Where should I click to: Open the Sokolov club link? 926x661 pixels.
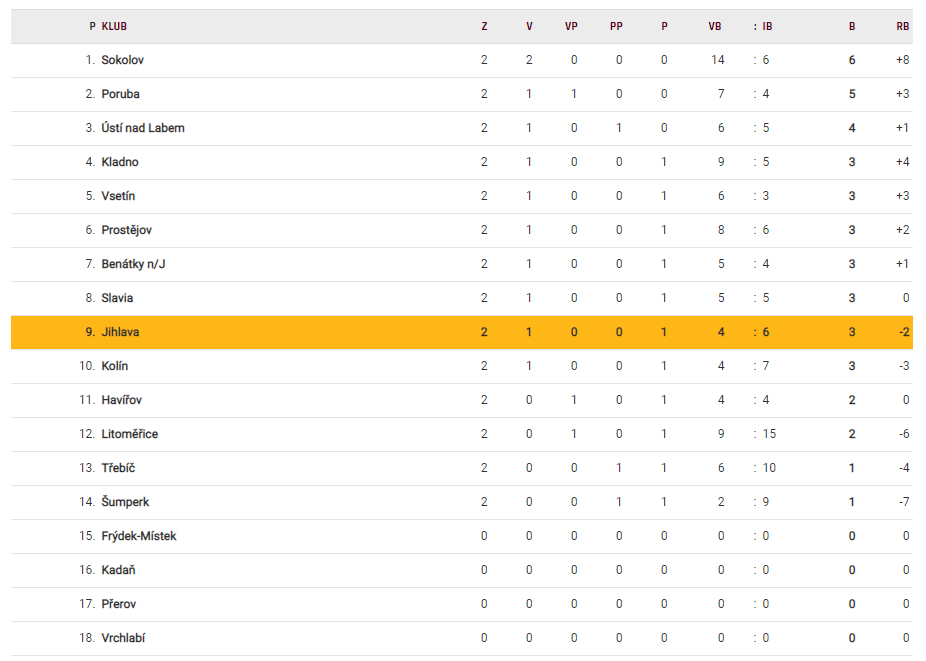tap(123, 60)
